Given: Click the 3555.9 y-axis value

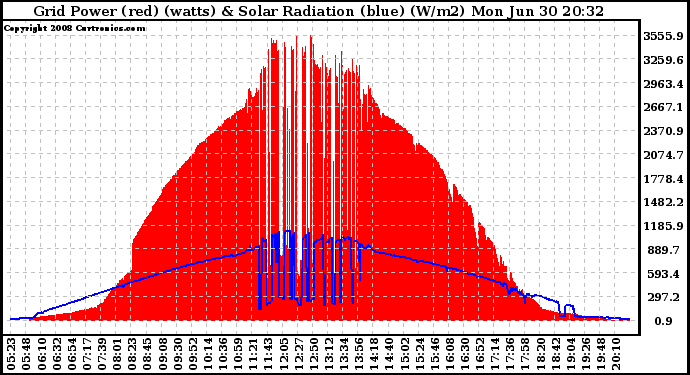Looking at the screenshot, I should coord(663,36).
